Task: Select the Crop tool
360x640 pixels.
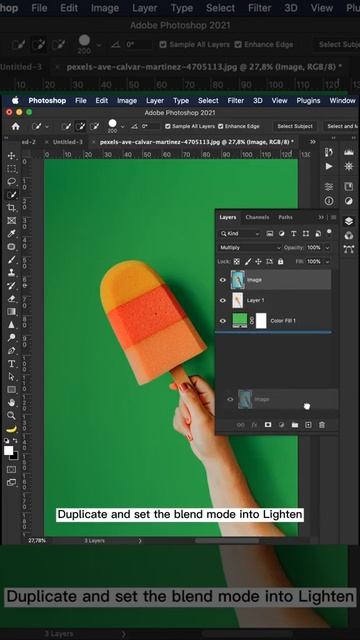Action: tap(11, 208)
